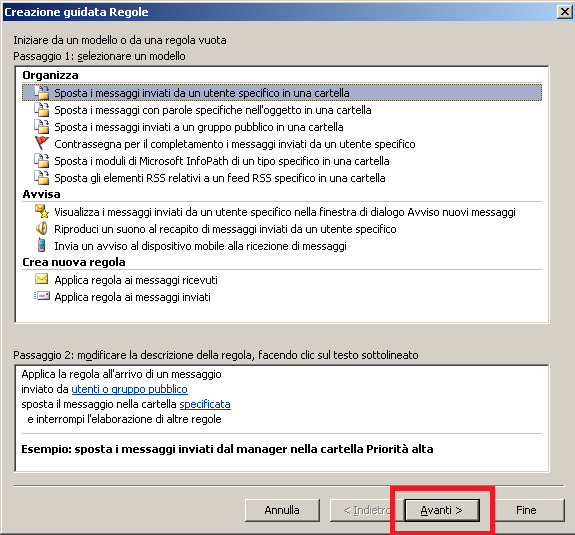Click folder icon beside RSS feed rule
575x535 pixels.
tap(42, 177)
